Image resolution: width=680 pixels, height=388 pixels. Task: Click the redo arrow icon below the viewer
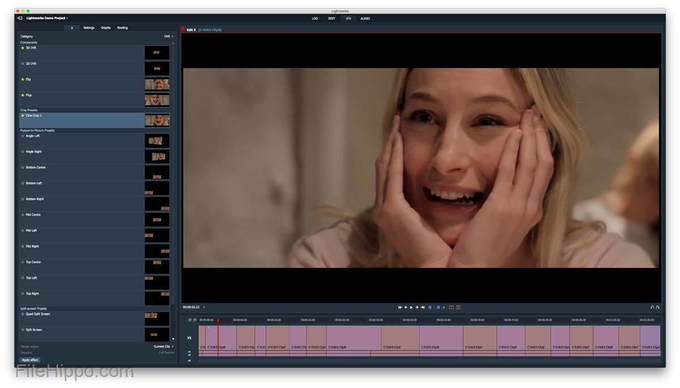coord(657,307)
